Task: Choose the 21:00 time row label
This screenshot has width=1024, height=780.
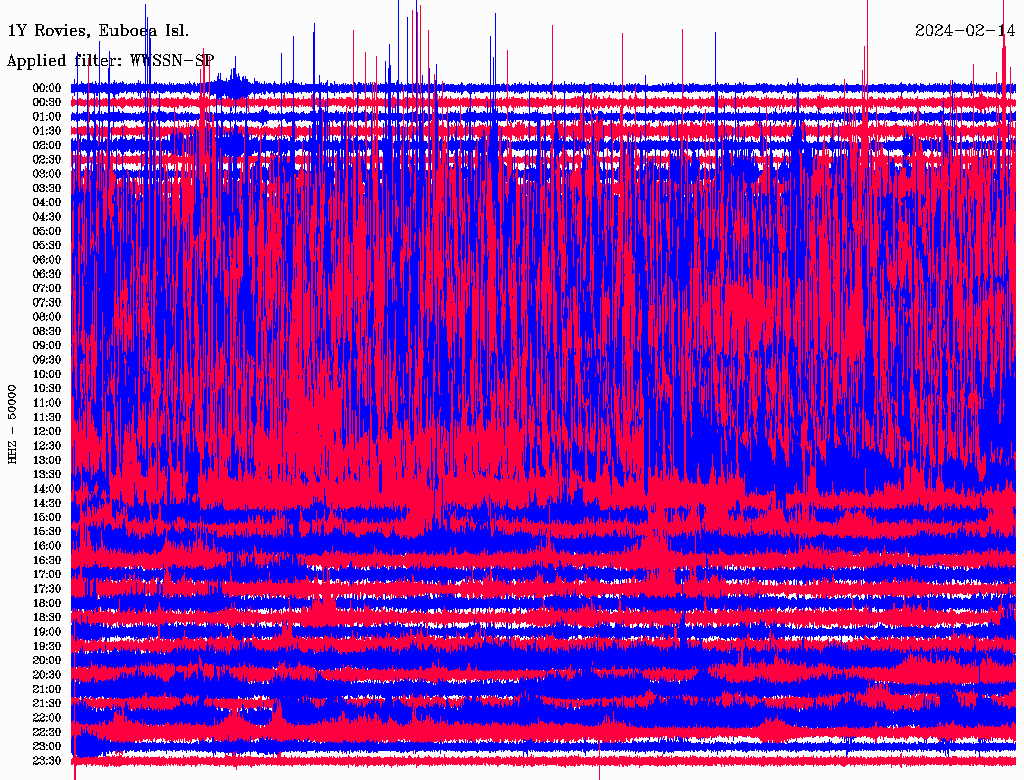Action: [47, 690]
